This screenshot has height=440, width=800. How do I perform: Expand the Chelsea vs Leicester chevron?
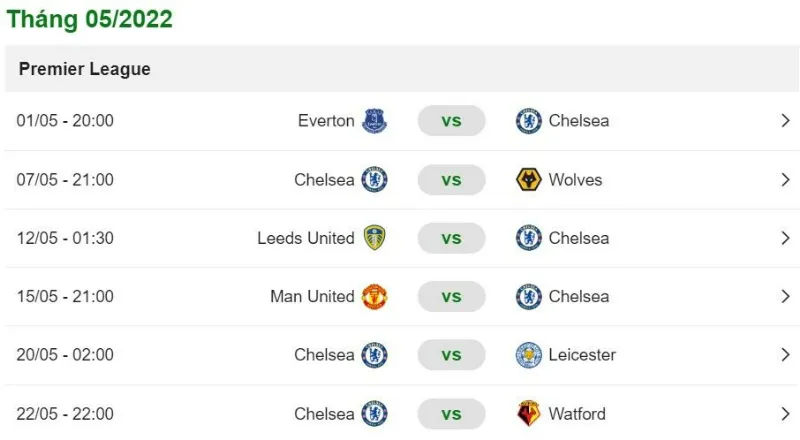point(785,355)
